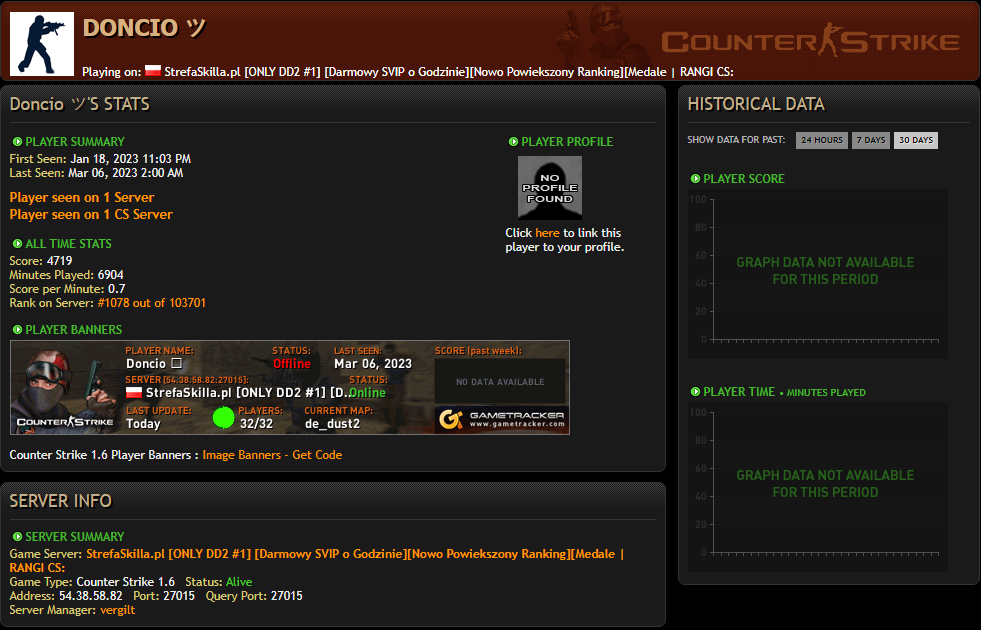Click 'Player seen on 1 CS Server'

(x=91, y=215)
